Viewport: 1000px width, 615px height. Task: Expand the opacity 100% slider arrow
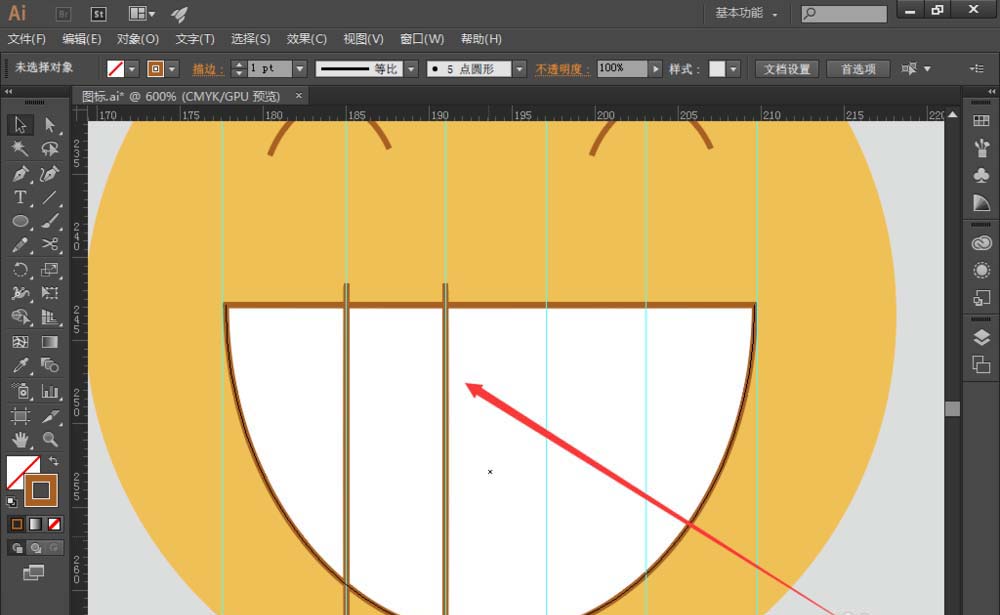656,68
